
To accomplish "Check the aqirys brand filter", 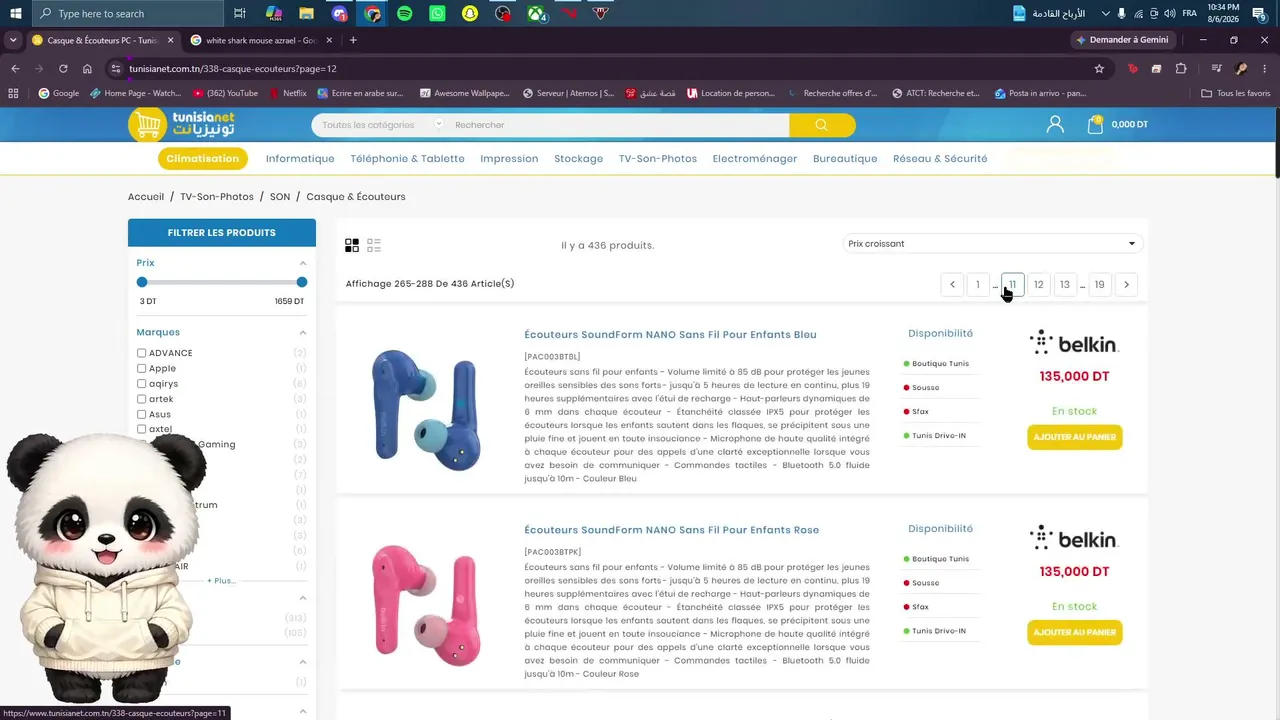I will [x=142, y=384].
